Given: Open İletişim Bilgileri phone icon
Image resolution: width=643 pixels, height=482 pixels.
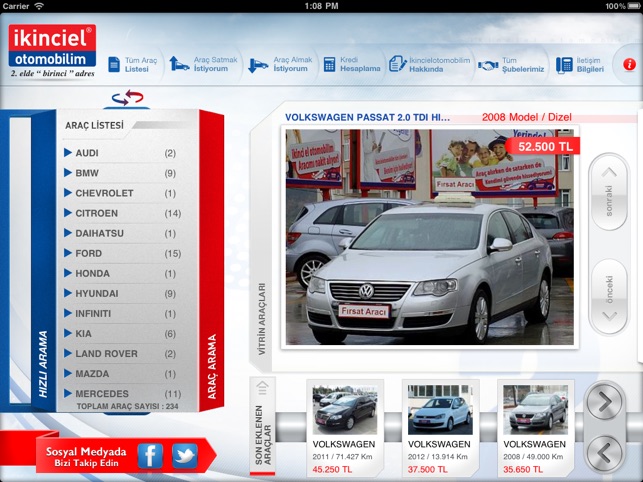Looking at the screenshot, I should (564, 65).
